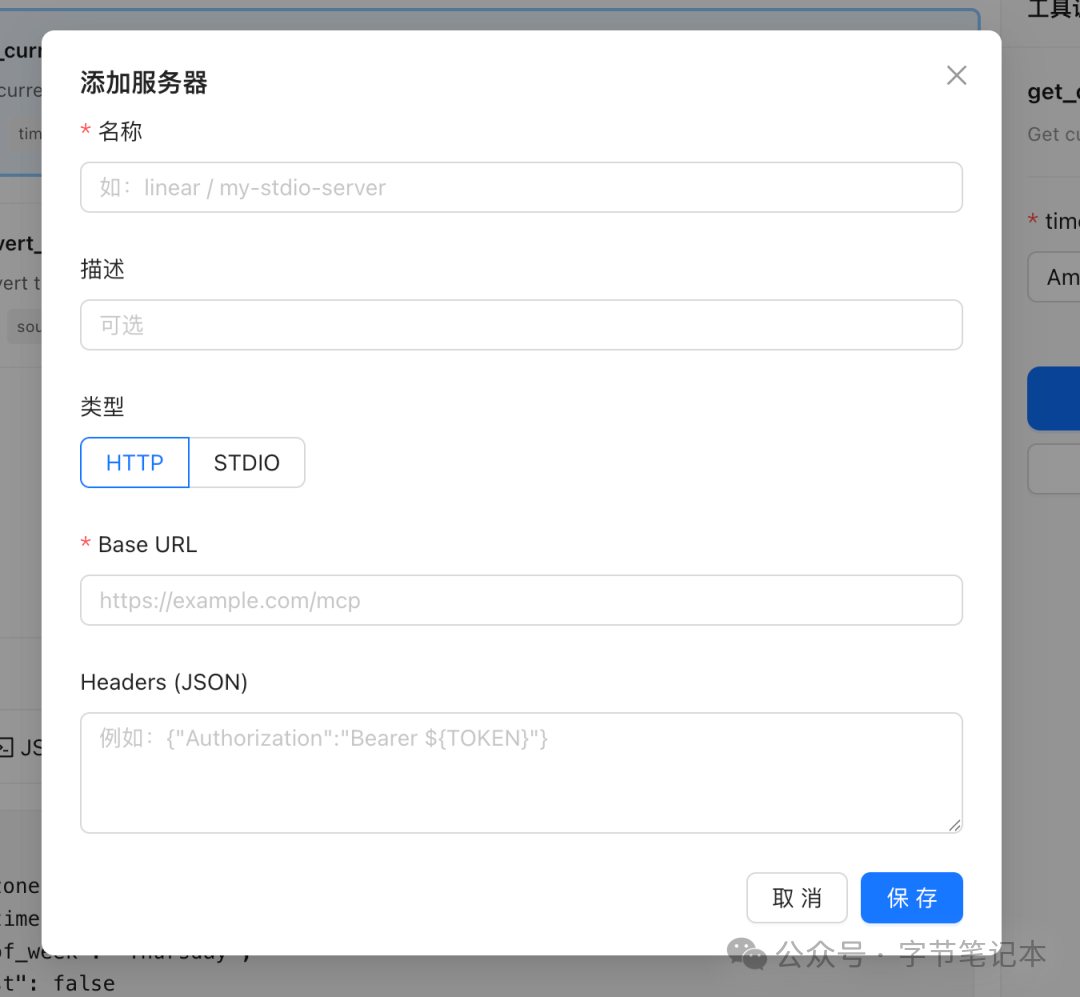
Task: Focus the required 名称 name input field
Action: (521, 187)
